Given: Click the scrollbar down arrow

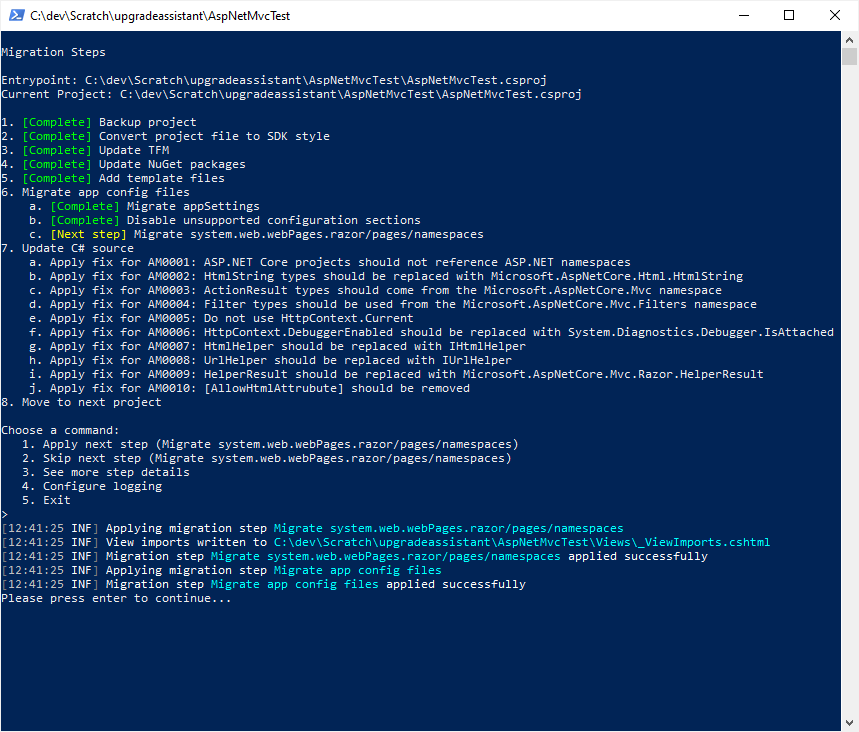Looking at the screenshot, I should 850,723.
